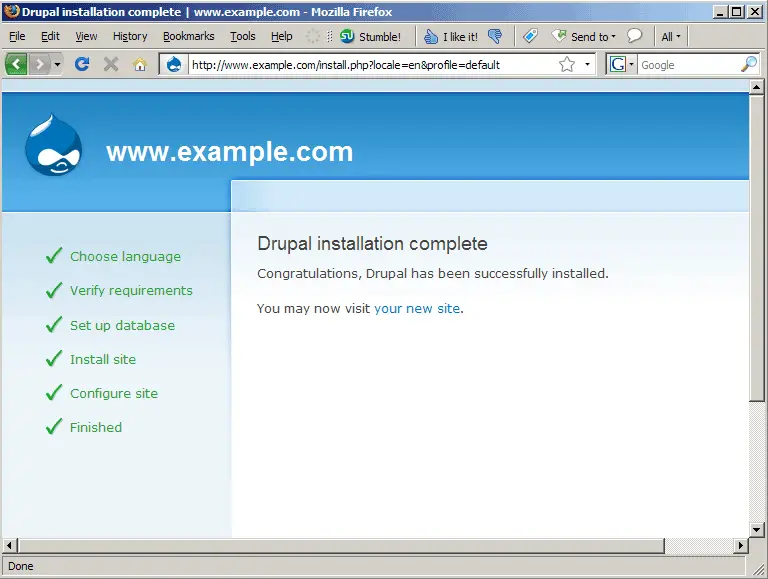Click the 'Finished' step text

click(96, 427)
